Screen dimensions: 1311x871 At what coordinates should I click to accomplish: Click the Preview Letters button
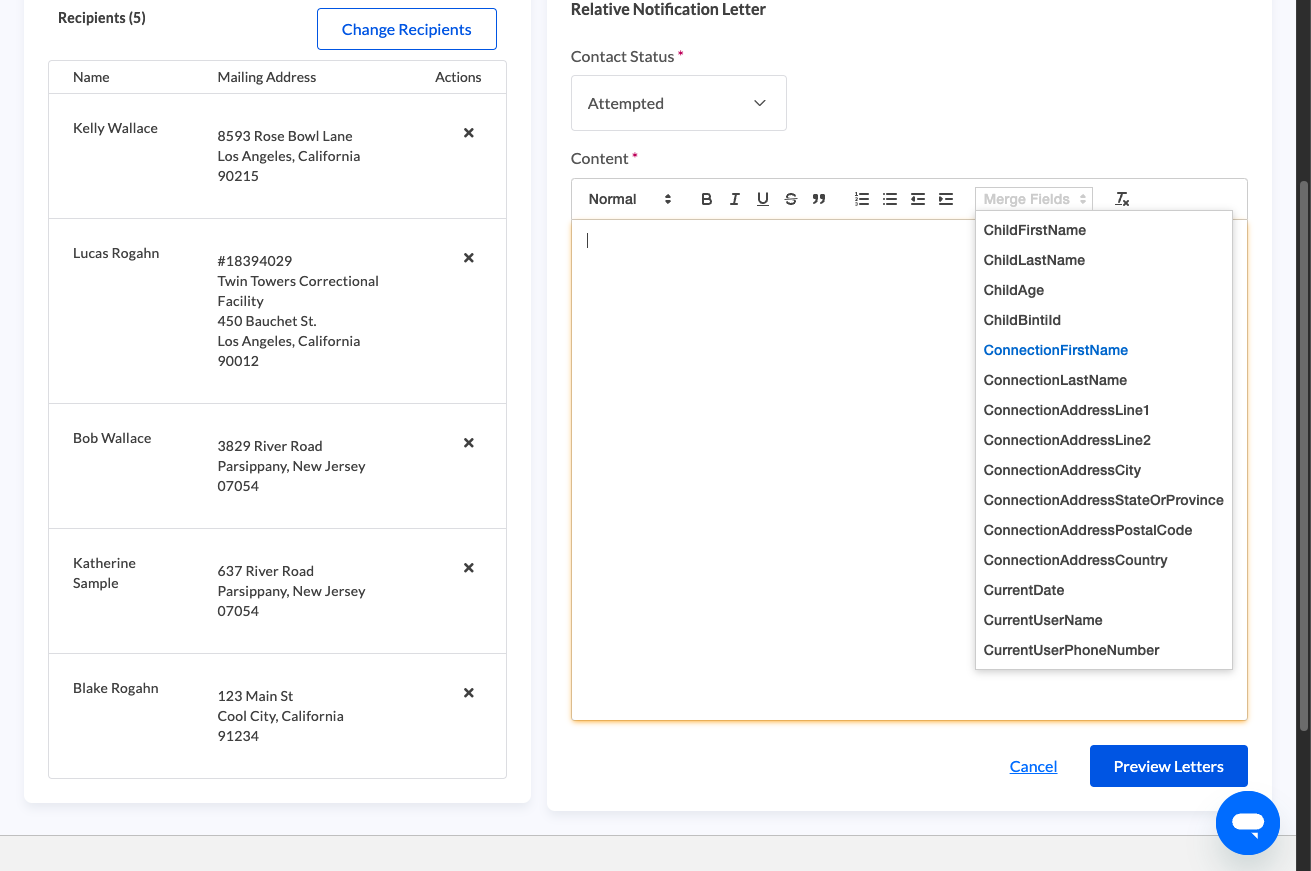pos(1168,766)
